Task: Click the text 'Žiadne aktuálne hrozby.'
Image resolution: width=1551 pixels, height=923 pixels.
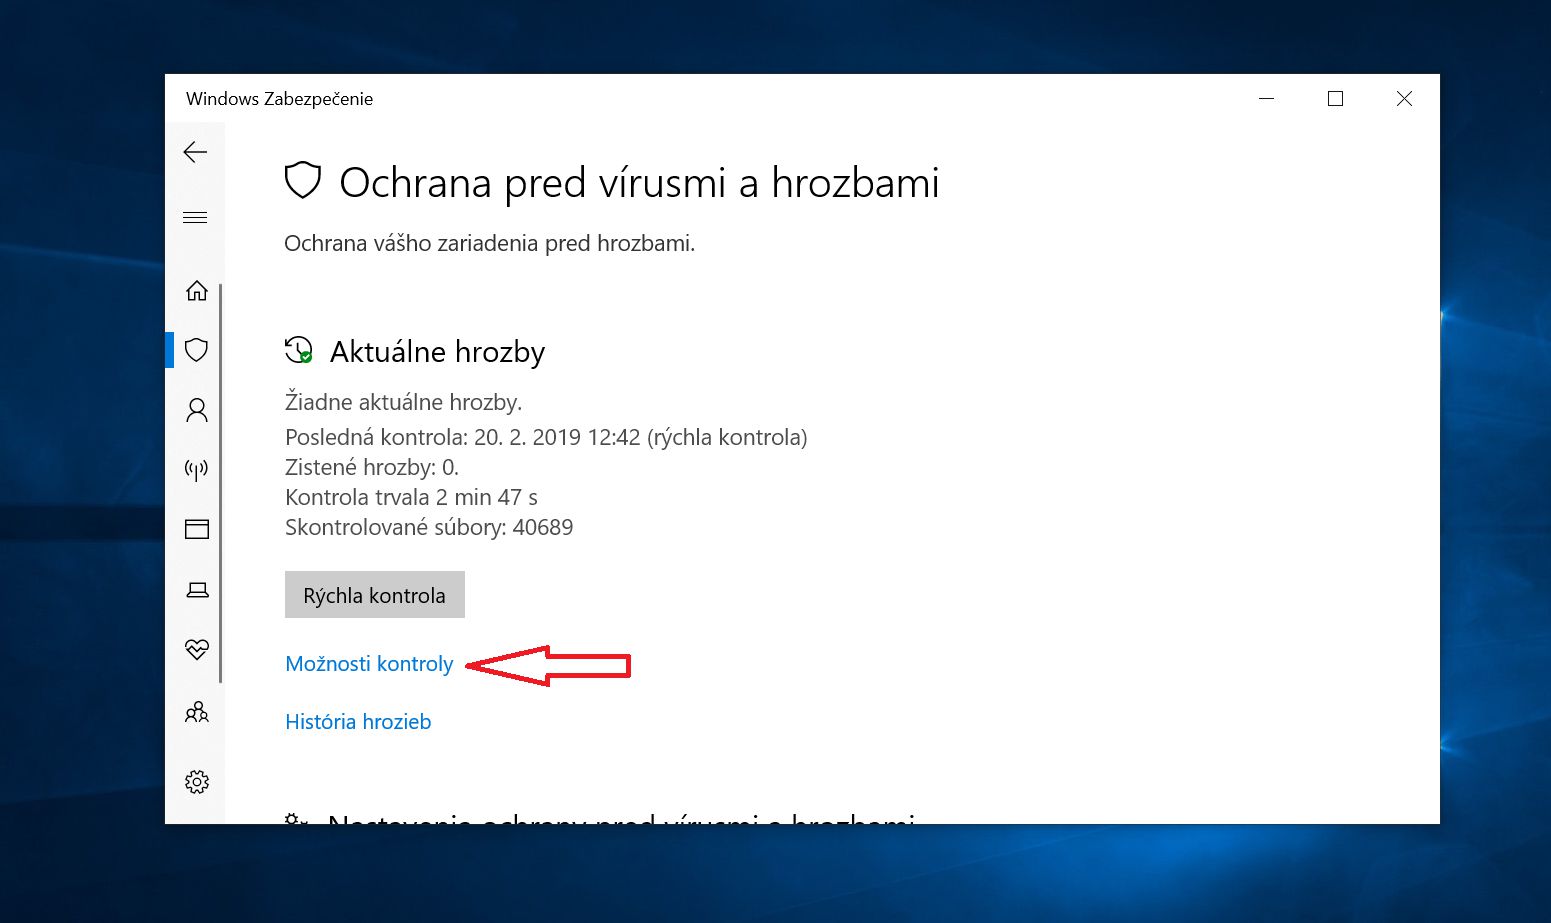Action: pyautogui.click(x=404, y=402)
